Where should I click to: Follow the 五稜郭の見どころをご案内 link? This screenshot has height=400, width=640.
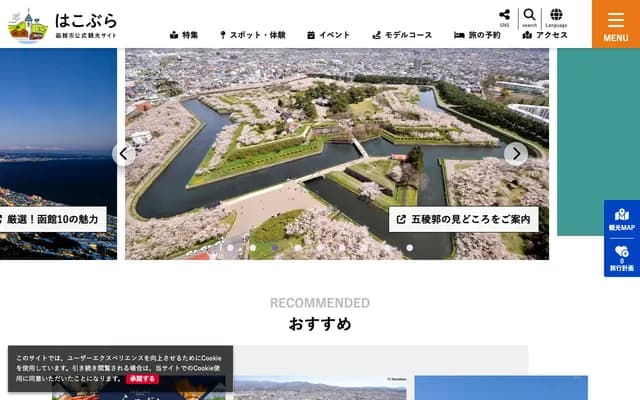(464, 219)
